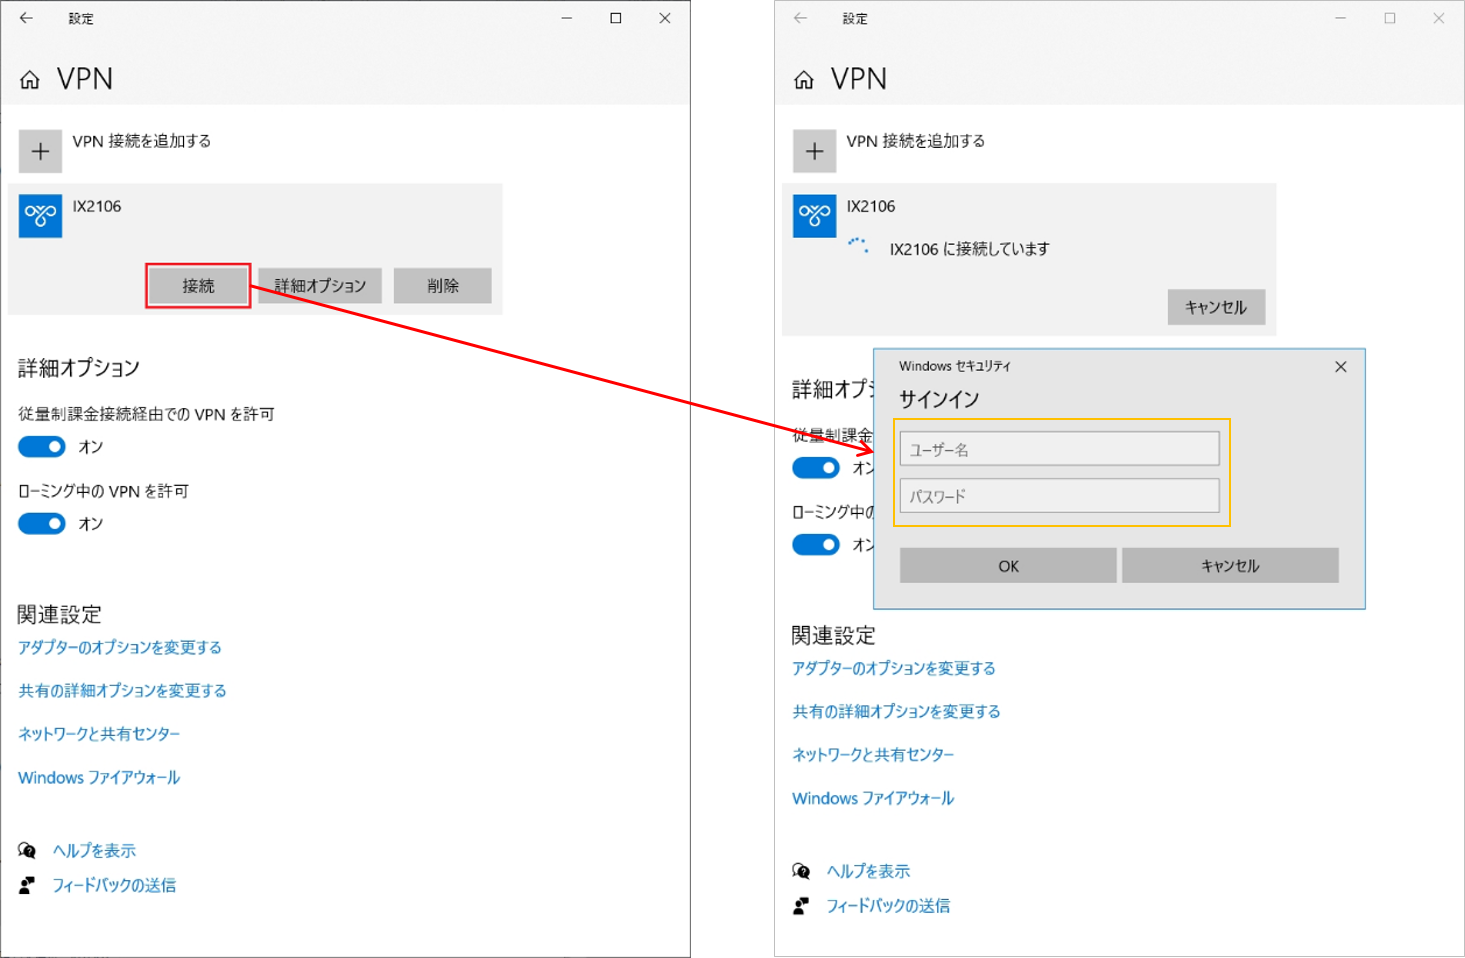Click キャンセル in the sign-in dialog

point(1229,566)
